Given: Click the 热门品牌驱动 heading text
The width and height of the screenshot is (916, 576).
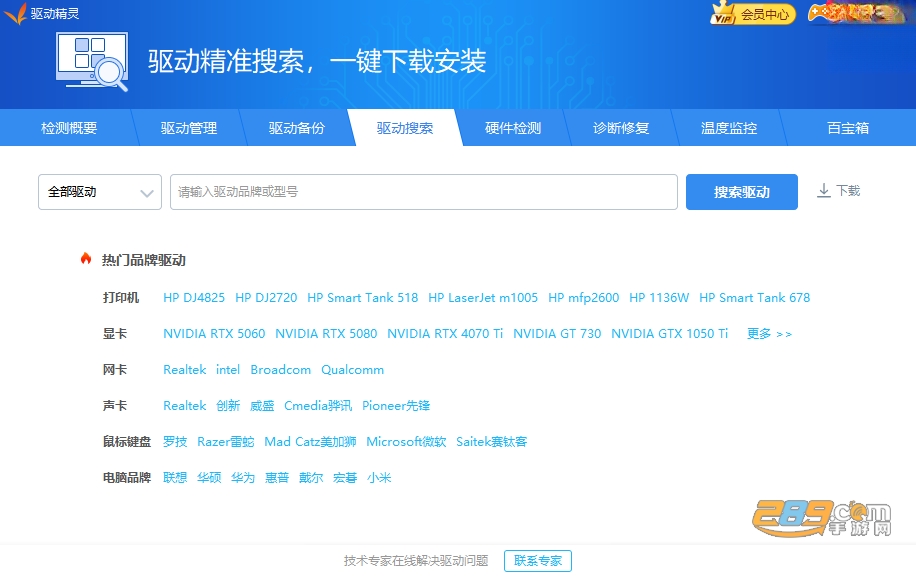Looking at the screenshot, I should click(144, 260).
